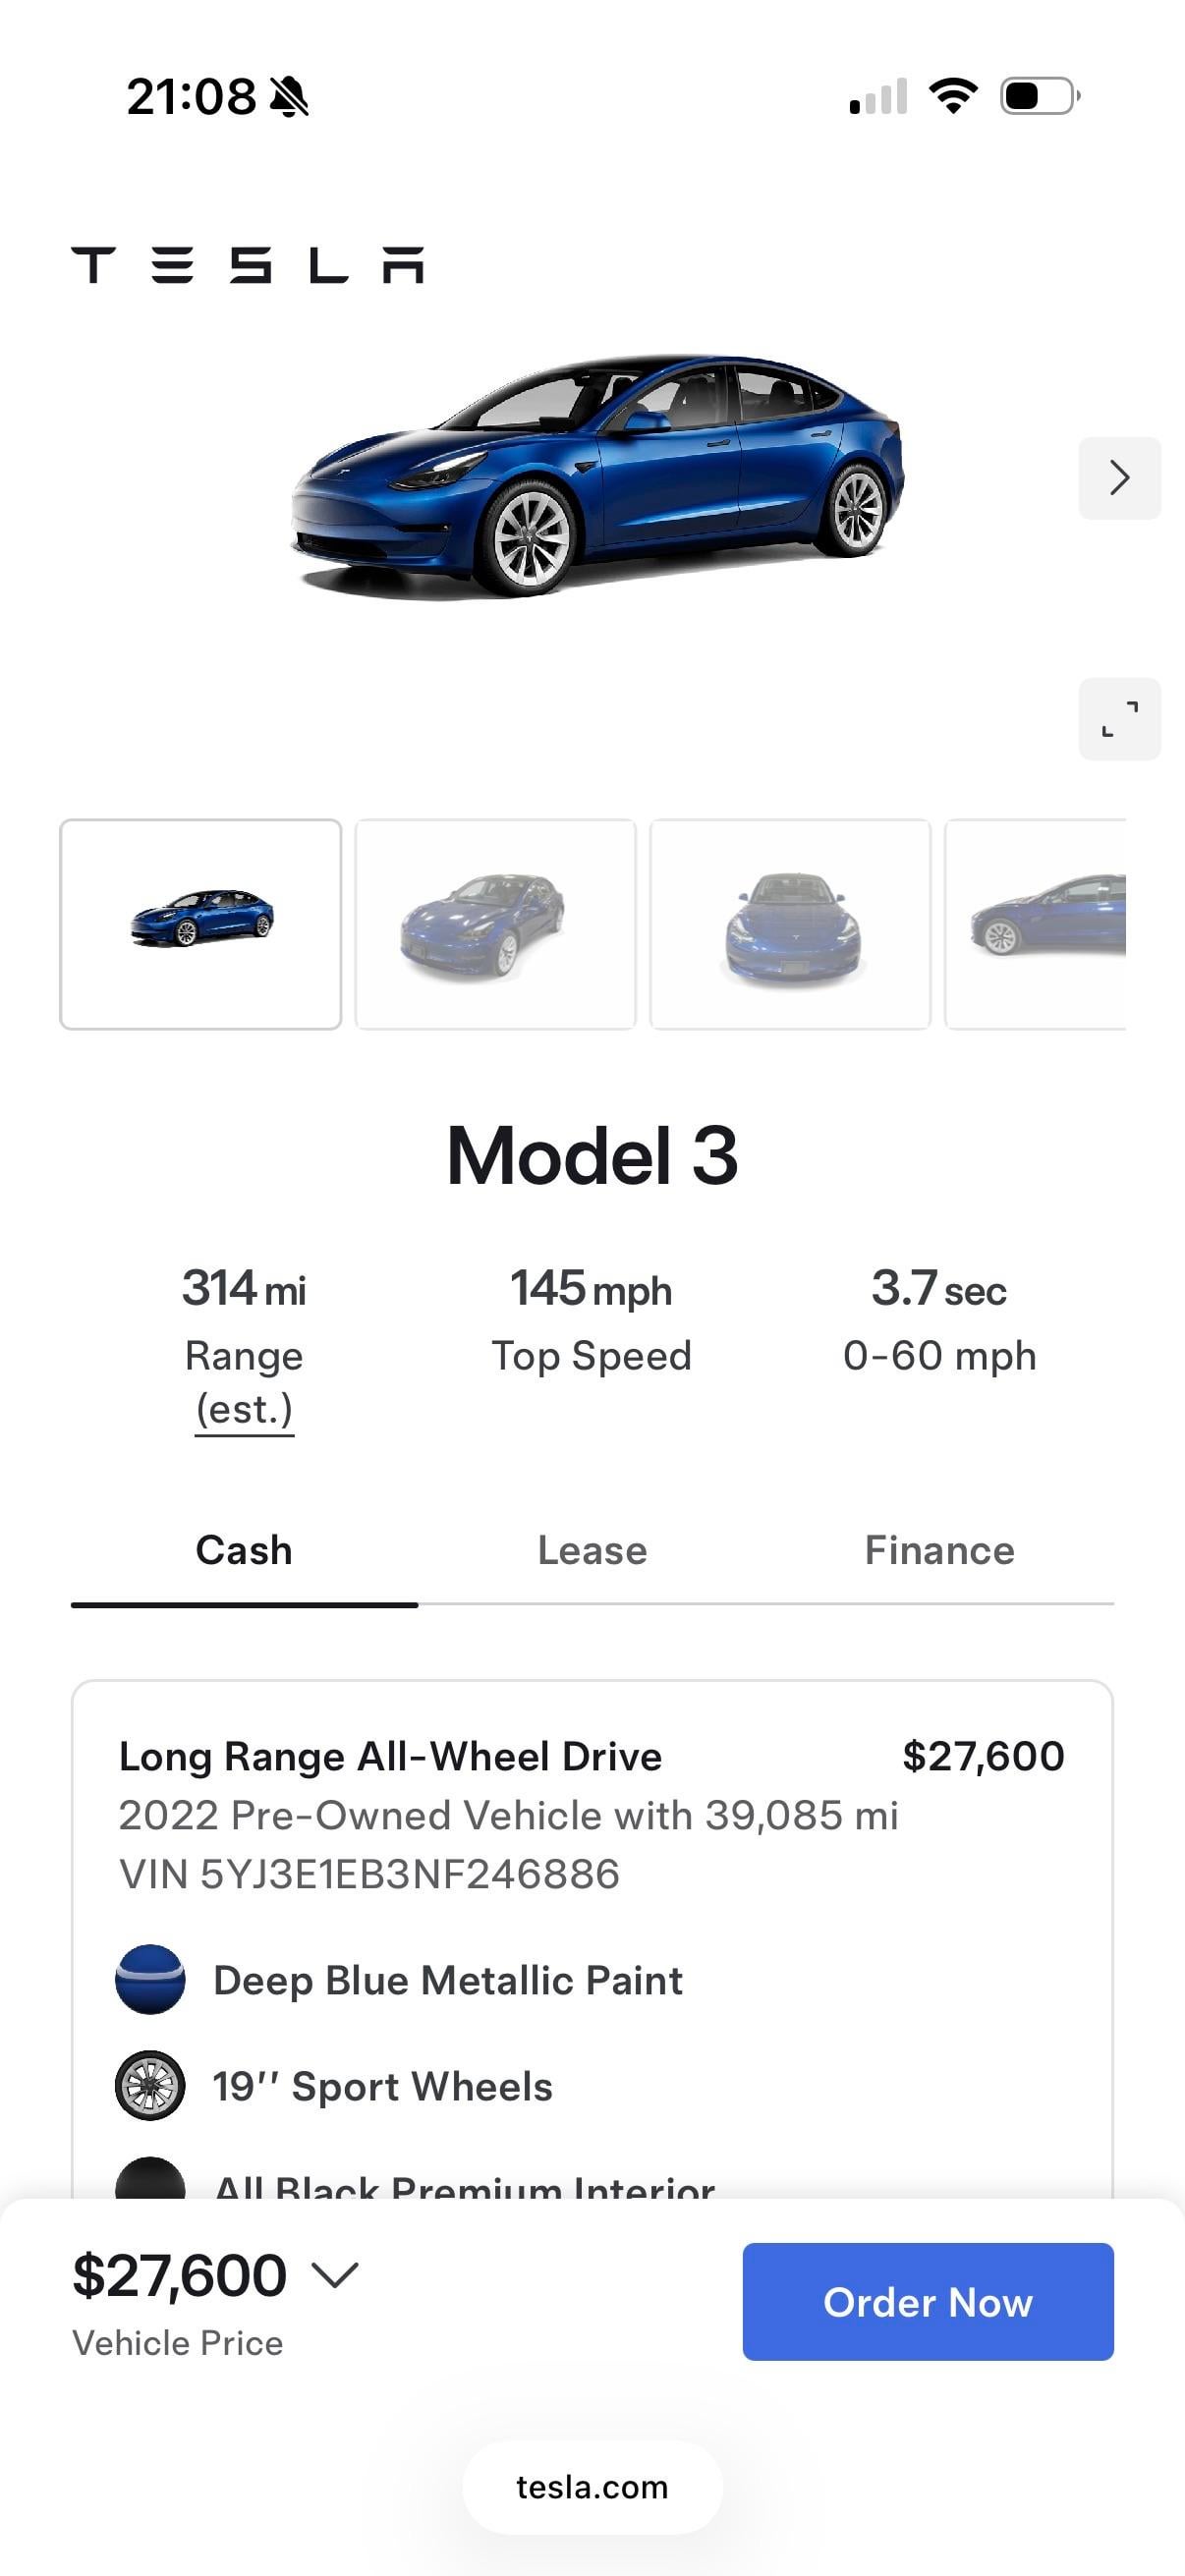This screenshot has width=1185, height=2576.
Task: Open fullscreen image view
Action: 1119,719
